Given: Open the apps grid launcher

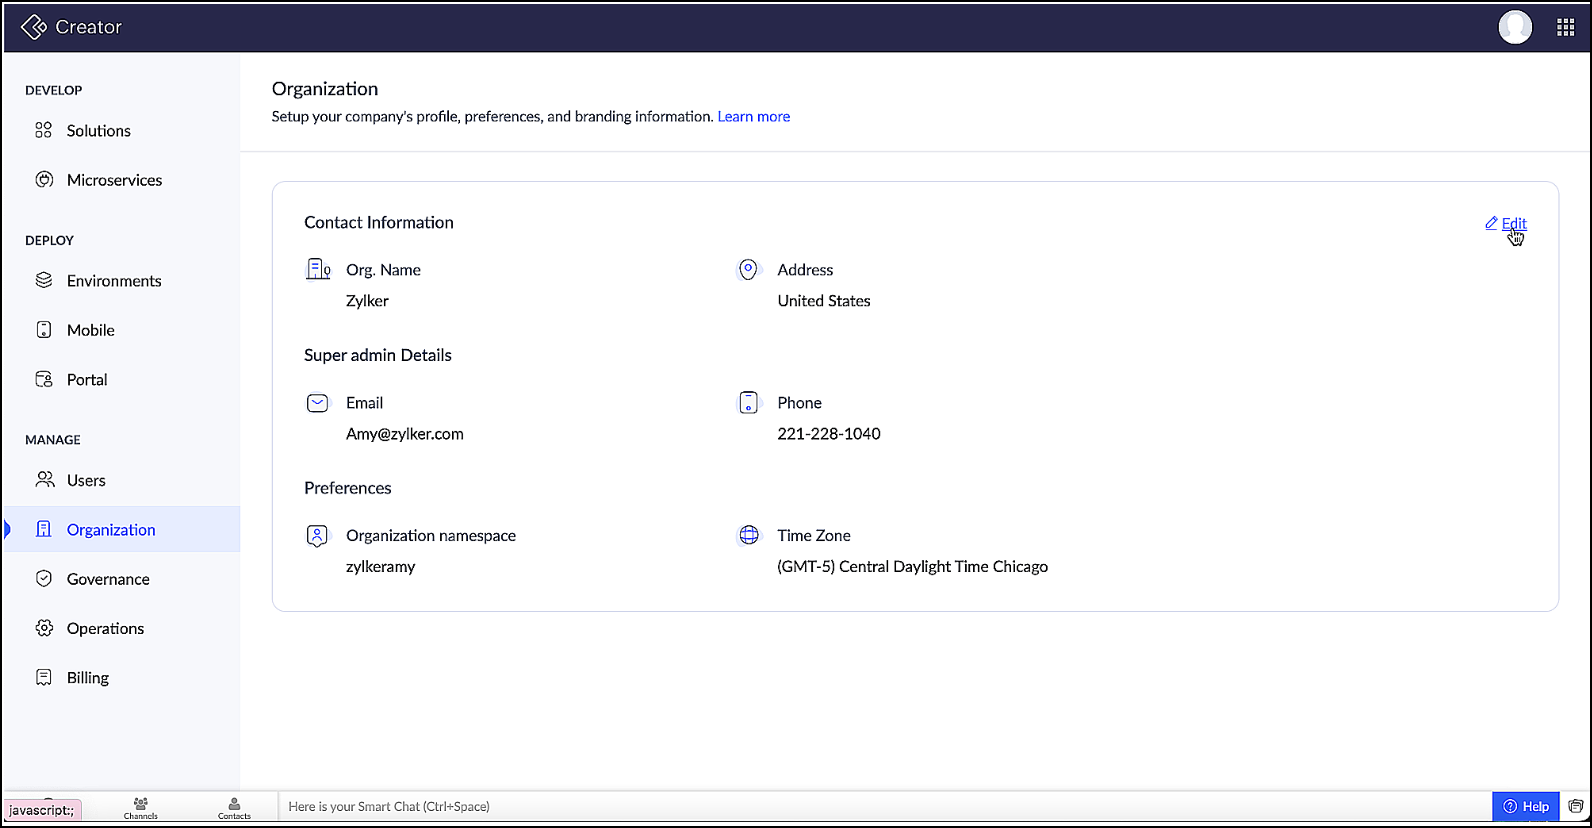Looking at the screenshot, I should pyautogui.click(x=1565, y=28).
